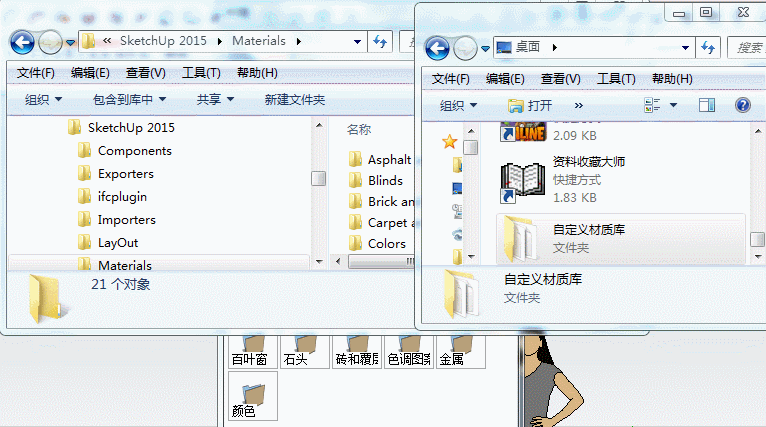
Task: Refresh the desktop window address bar
Action: click(x=708, y=48)
